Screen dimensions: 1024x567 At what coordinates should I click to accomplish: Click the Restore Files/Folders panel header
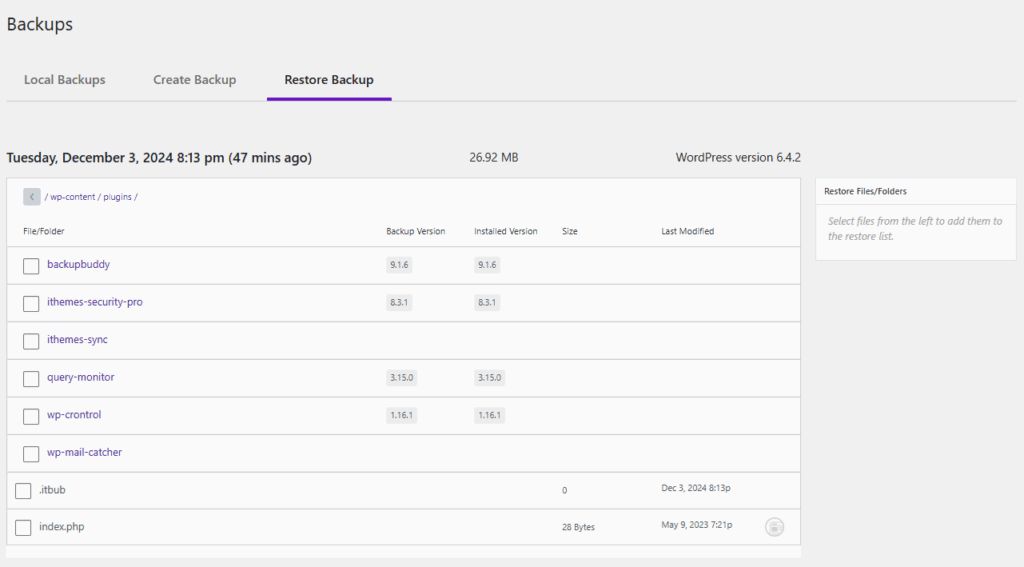[865, 191]
